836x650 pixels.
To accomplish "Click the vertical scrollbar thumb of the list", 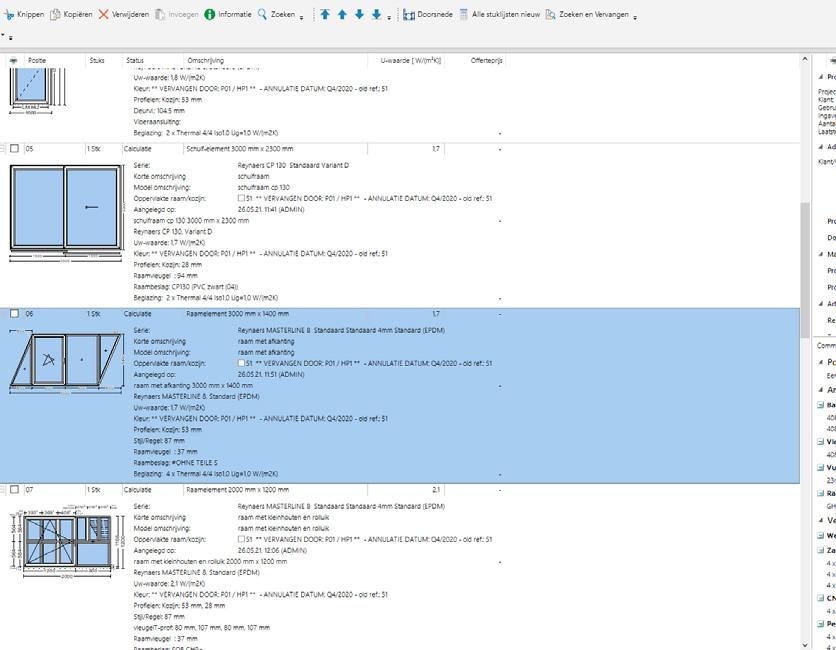I will pyautogui.click(x=805, y=270).
